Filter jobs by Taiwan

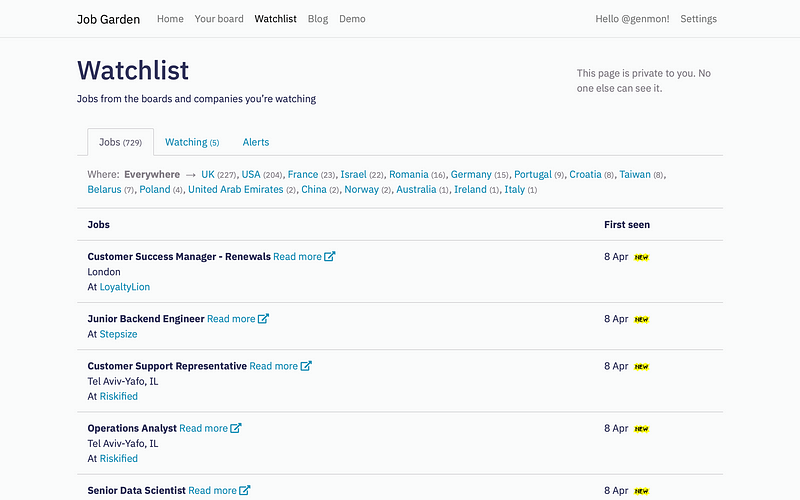click(635, 174)
